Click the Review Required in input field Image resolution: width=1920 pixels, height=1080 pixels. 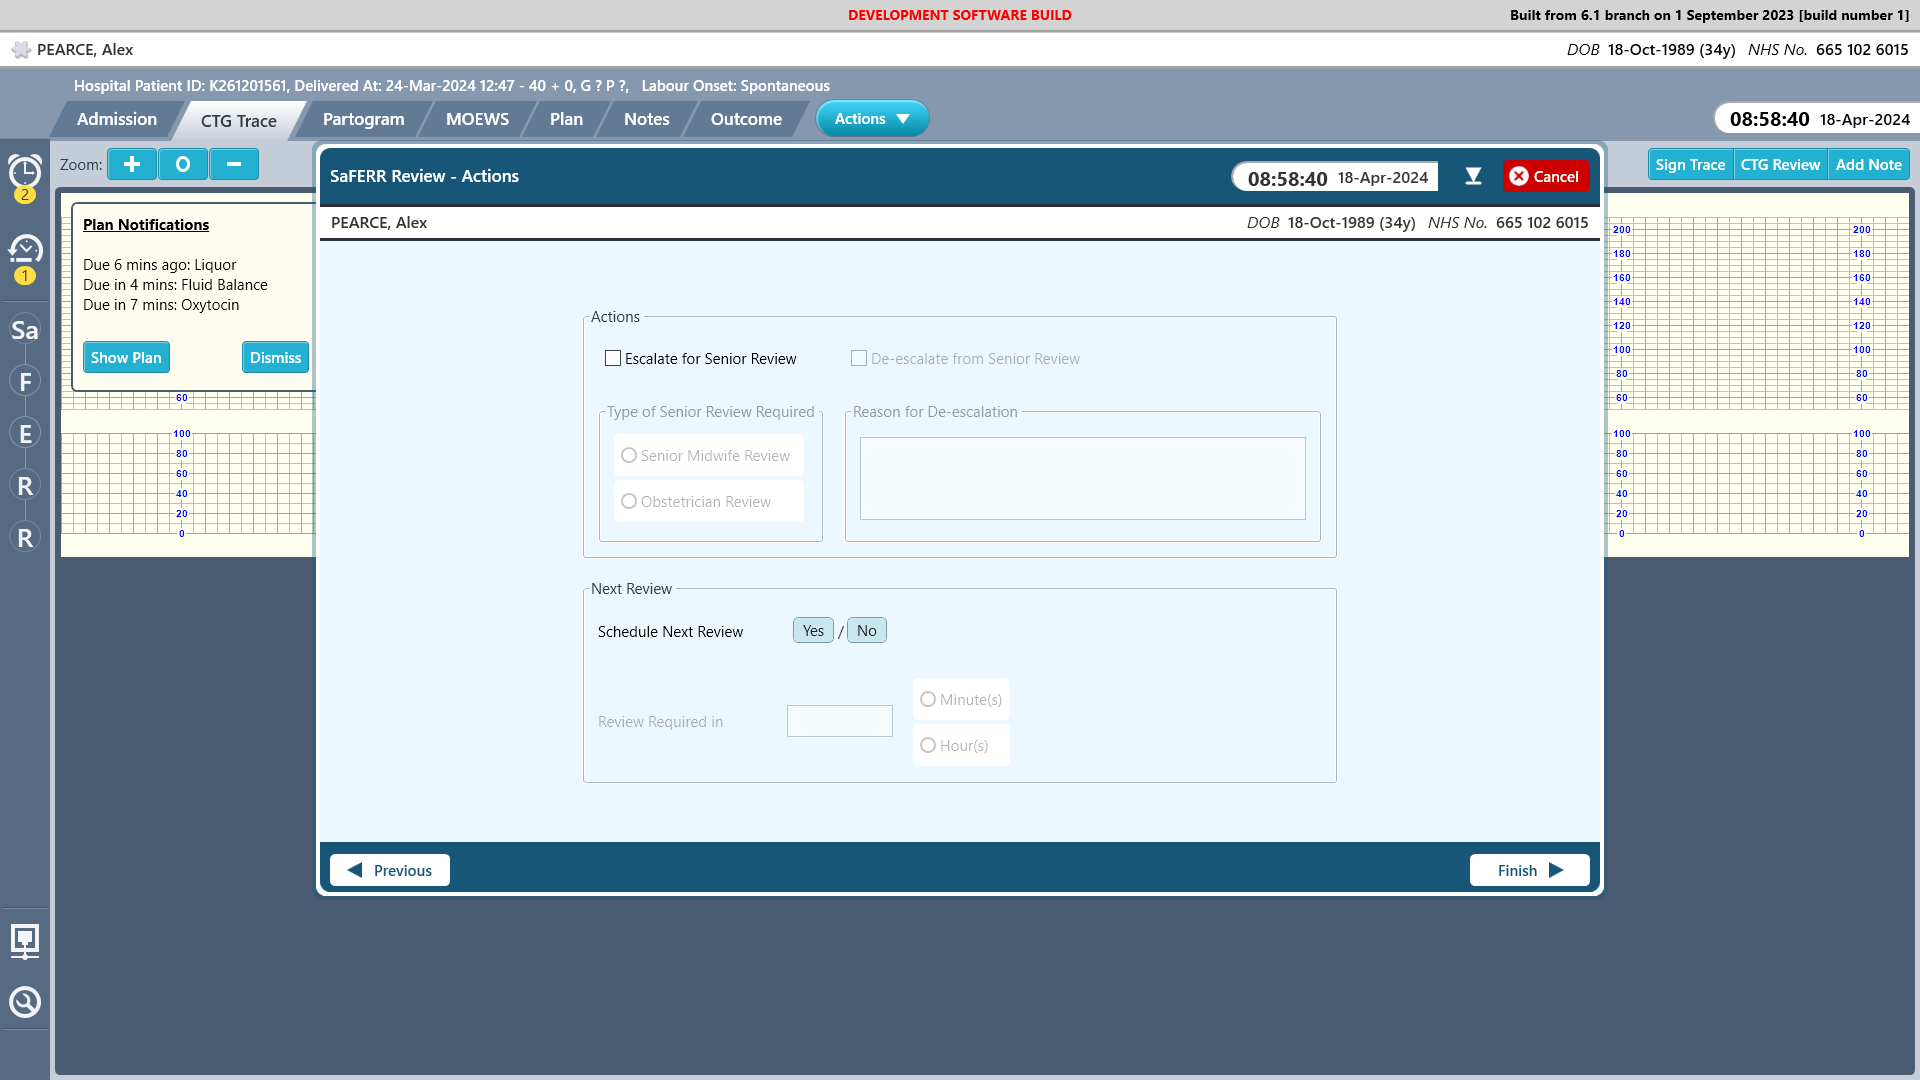(840, 721)
